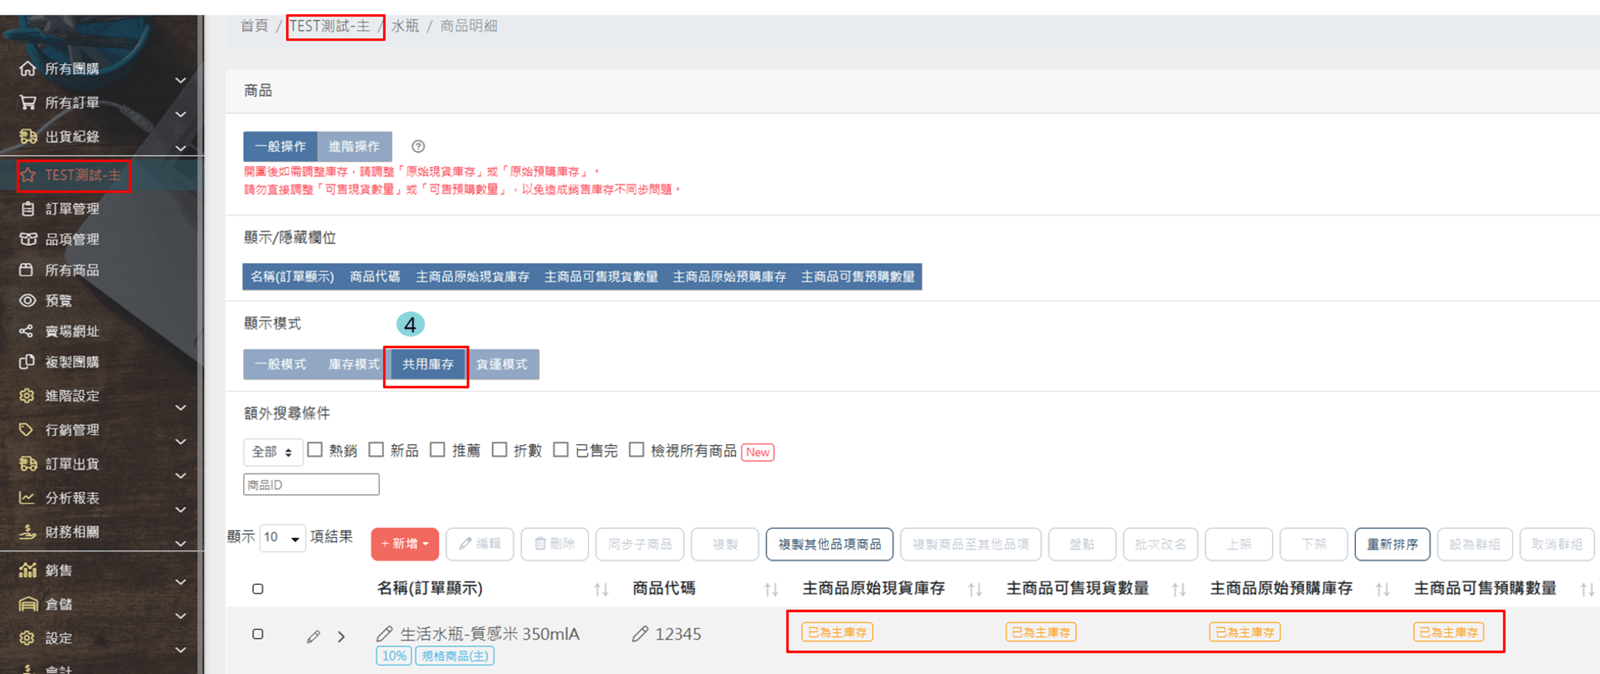Select the 共用庫存 display mode

pyautogui.click(x=427, y=364)
